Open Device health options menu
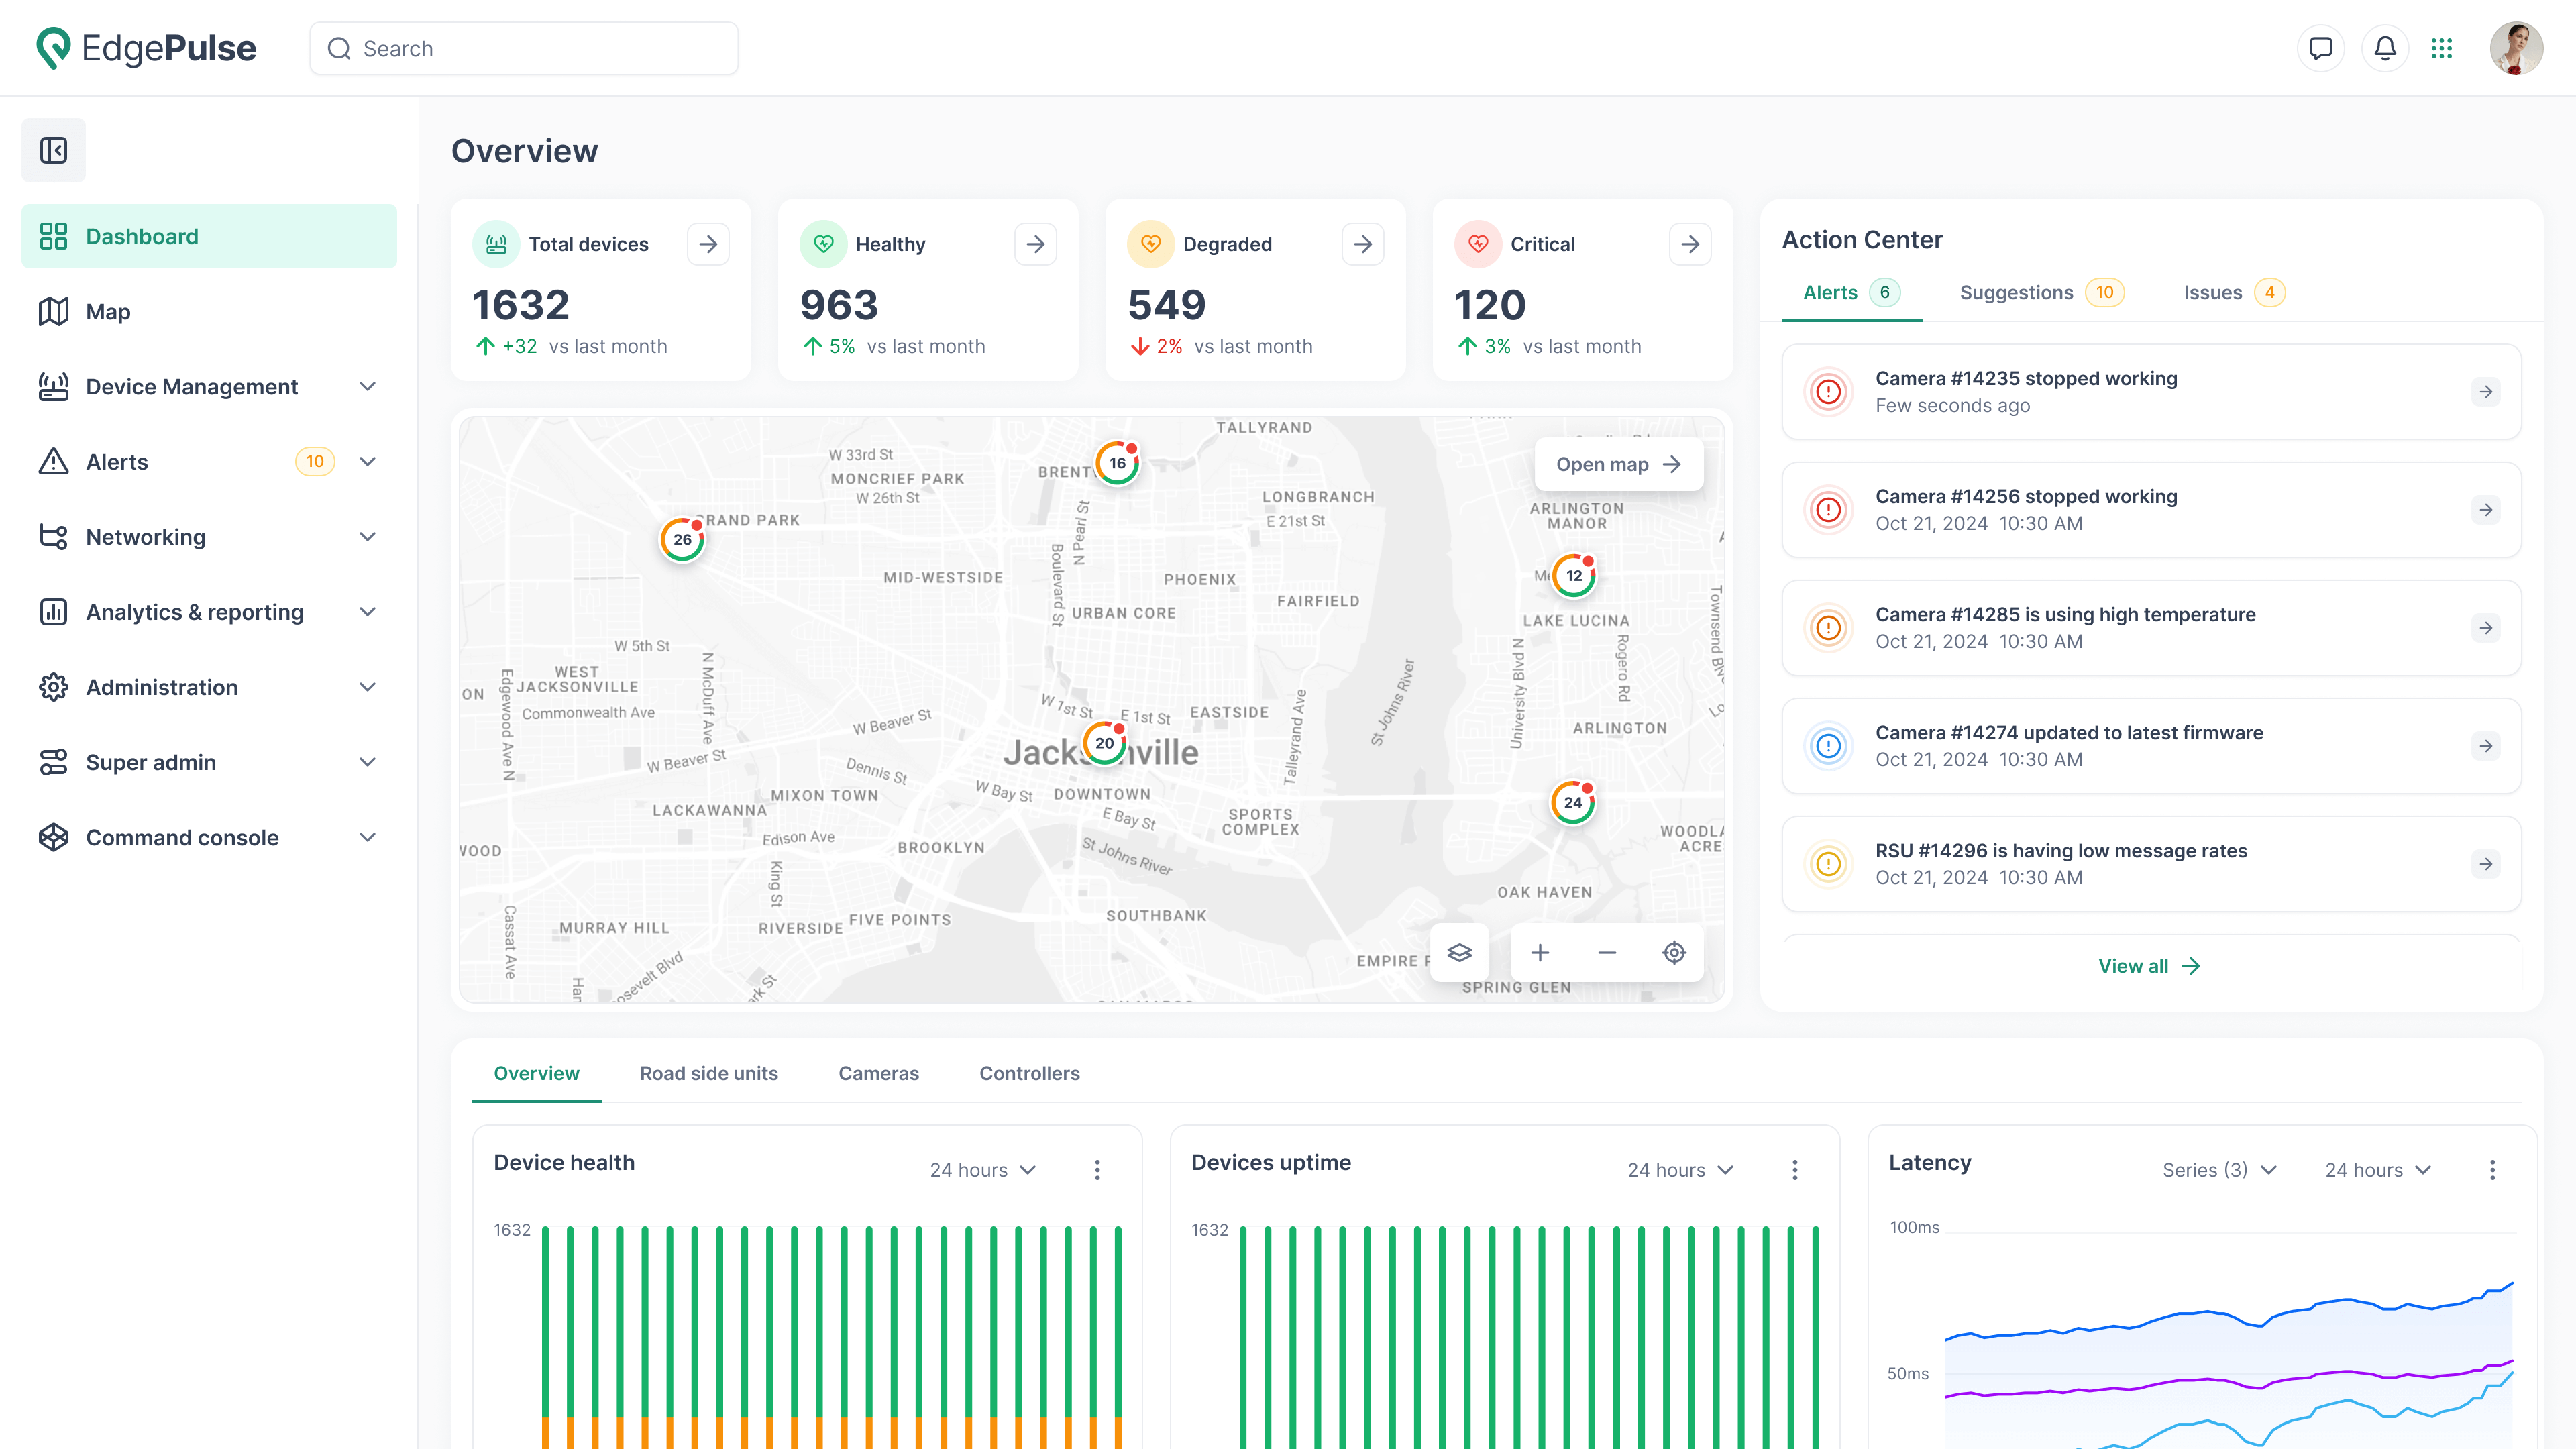The image size is (2576, 1449). point(1097,1170)
